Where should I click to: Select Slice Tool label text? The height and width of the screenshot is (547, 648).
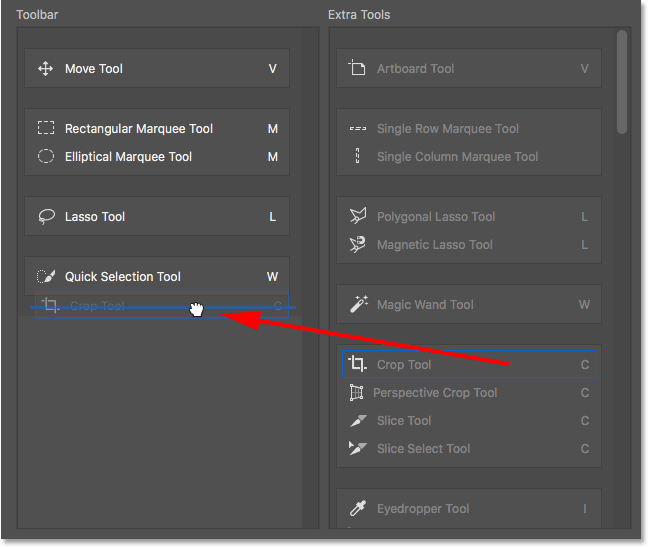404,421
